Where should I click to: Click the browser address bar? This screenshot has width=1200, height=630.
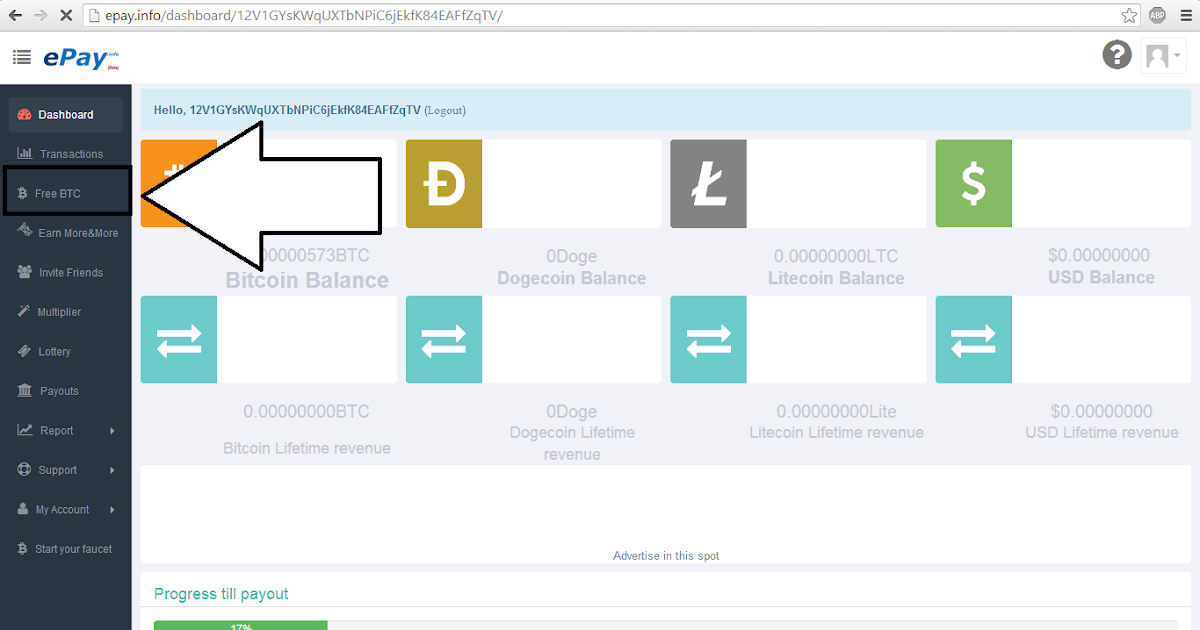tap(610, 16)
